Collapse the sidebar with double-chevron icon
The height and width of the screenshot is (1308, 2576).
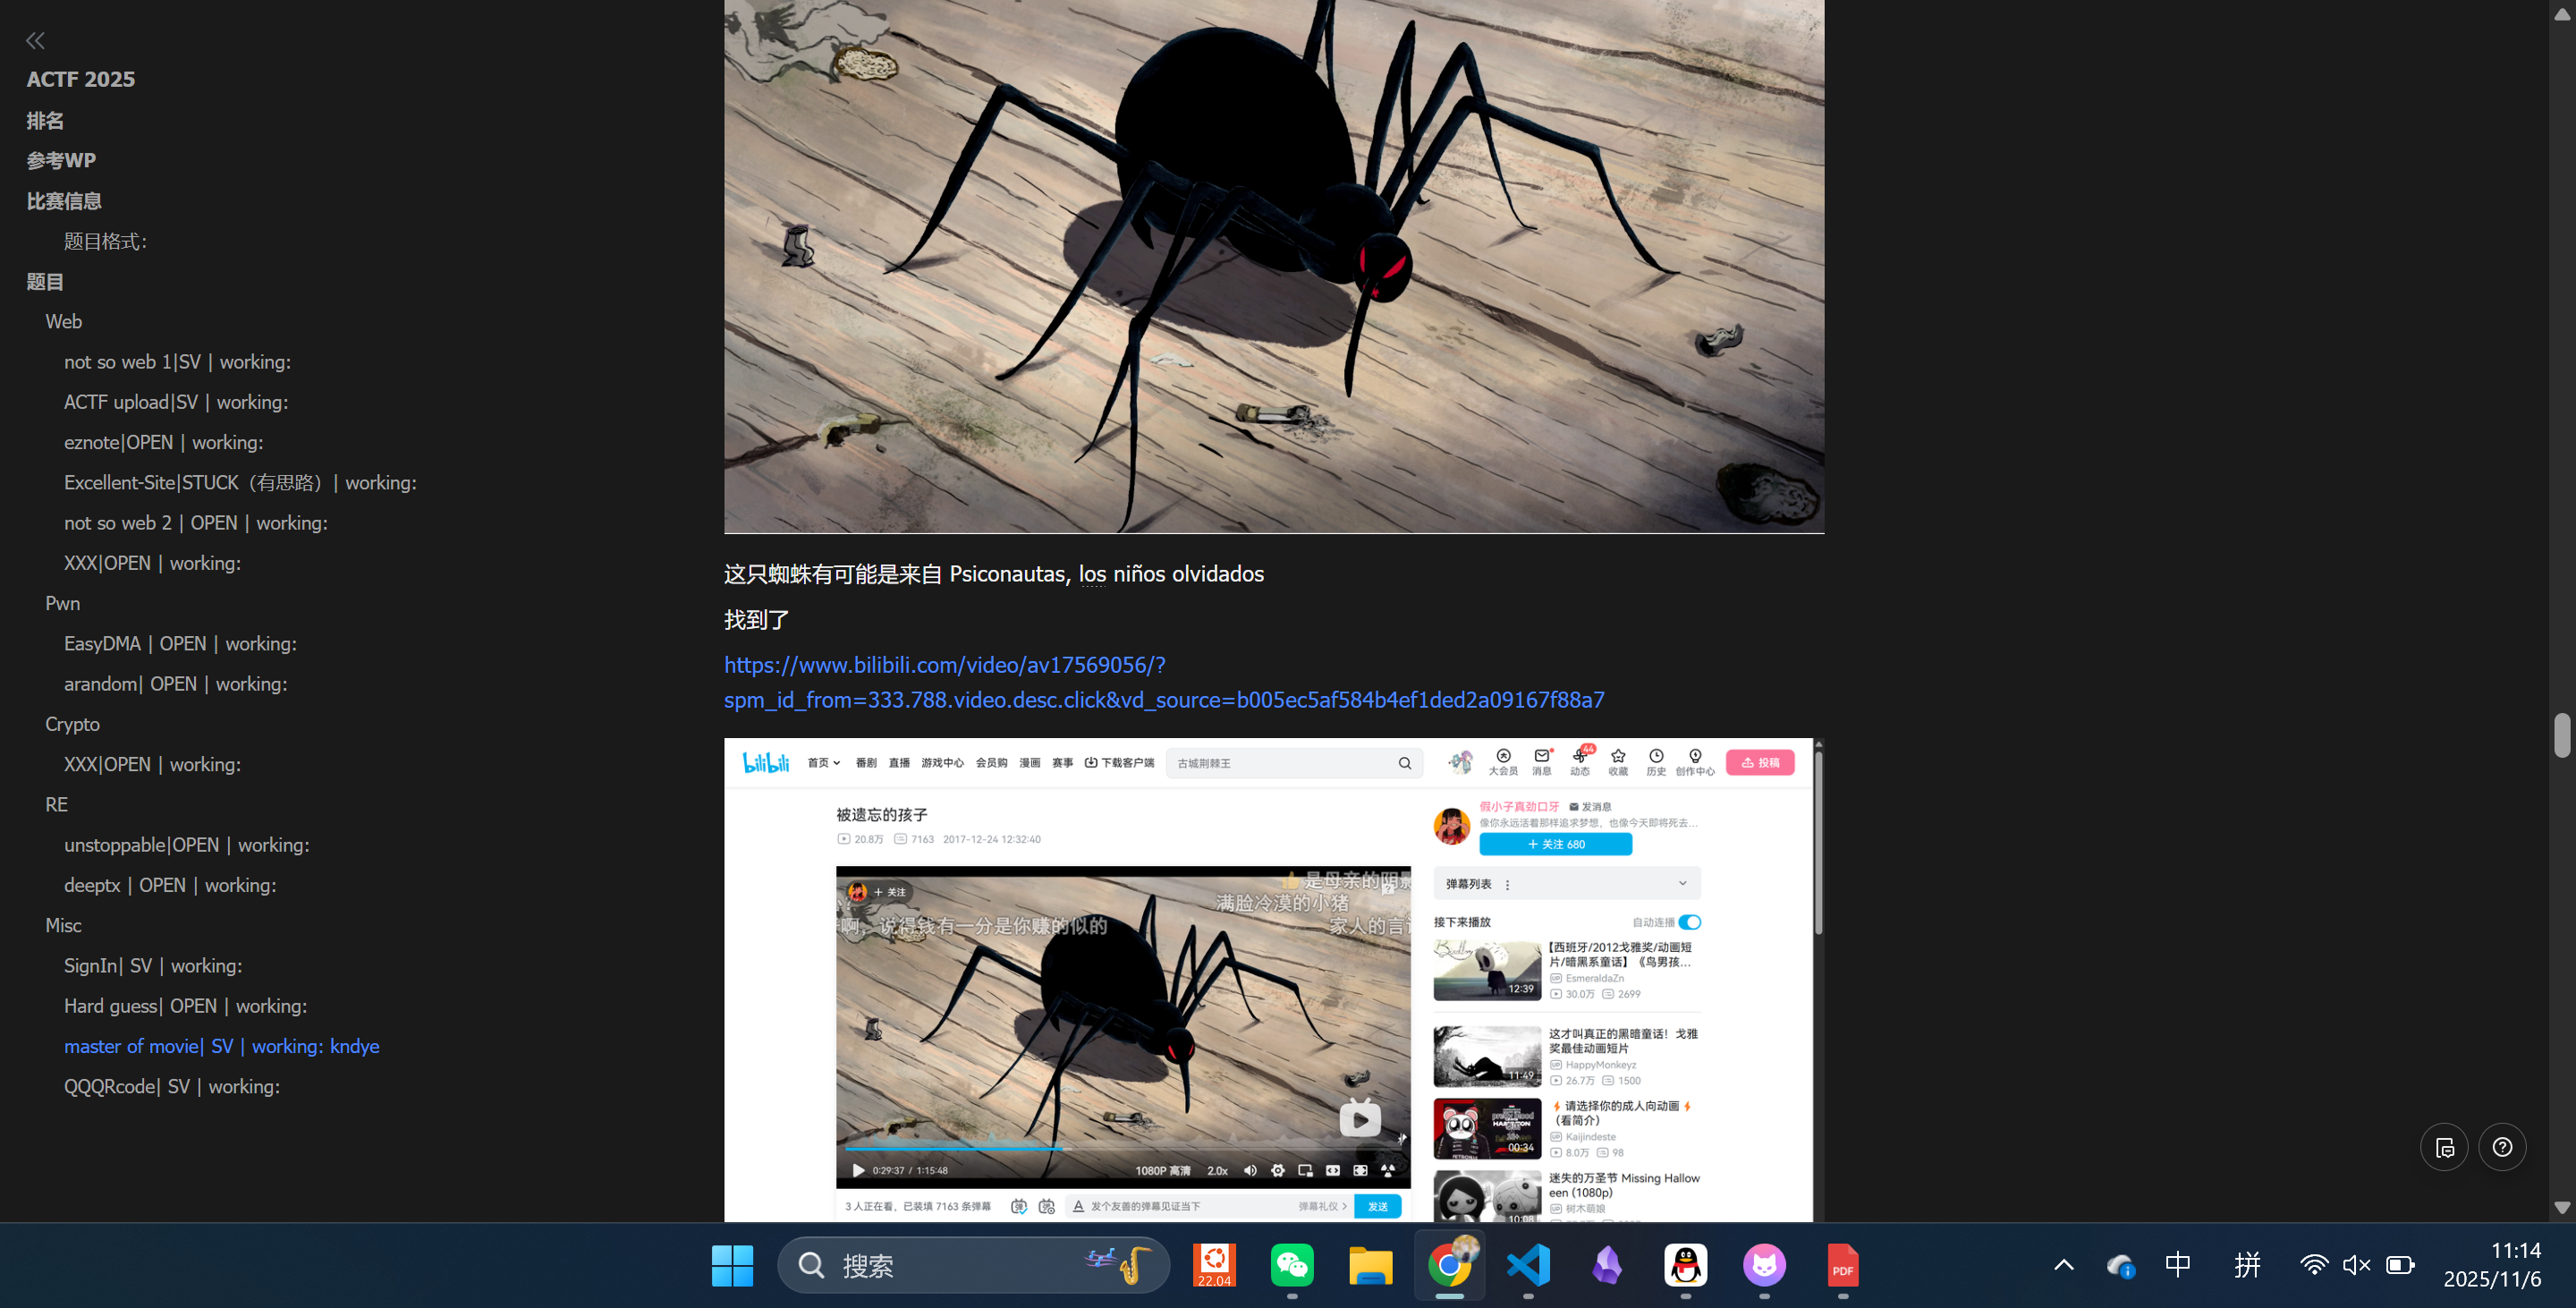point(35,41)
